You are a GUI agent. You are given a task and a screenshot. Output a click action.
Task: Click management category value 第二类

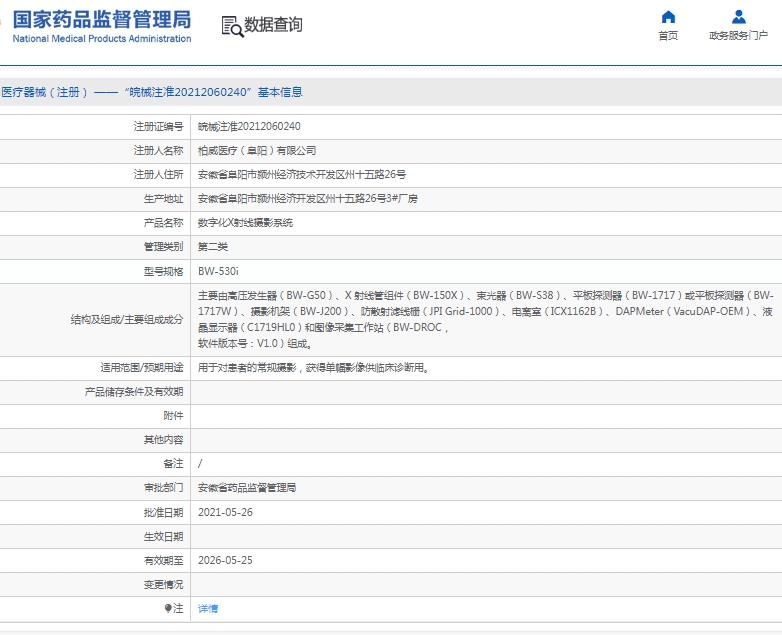(213, 246)
